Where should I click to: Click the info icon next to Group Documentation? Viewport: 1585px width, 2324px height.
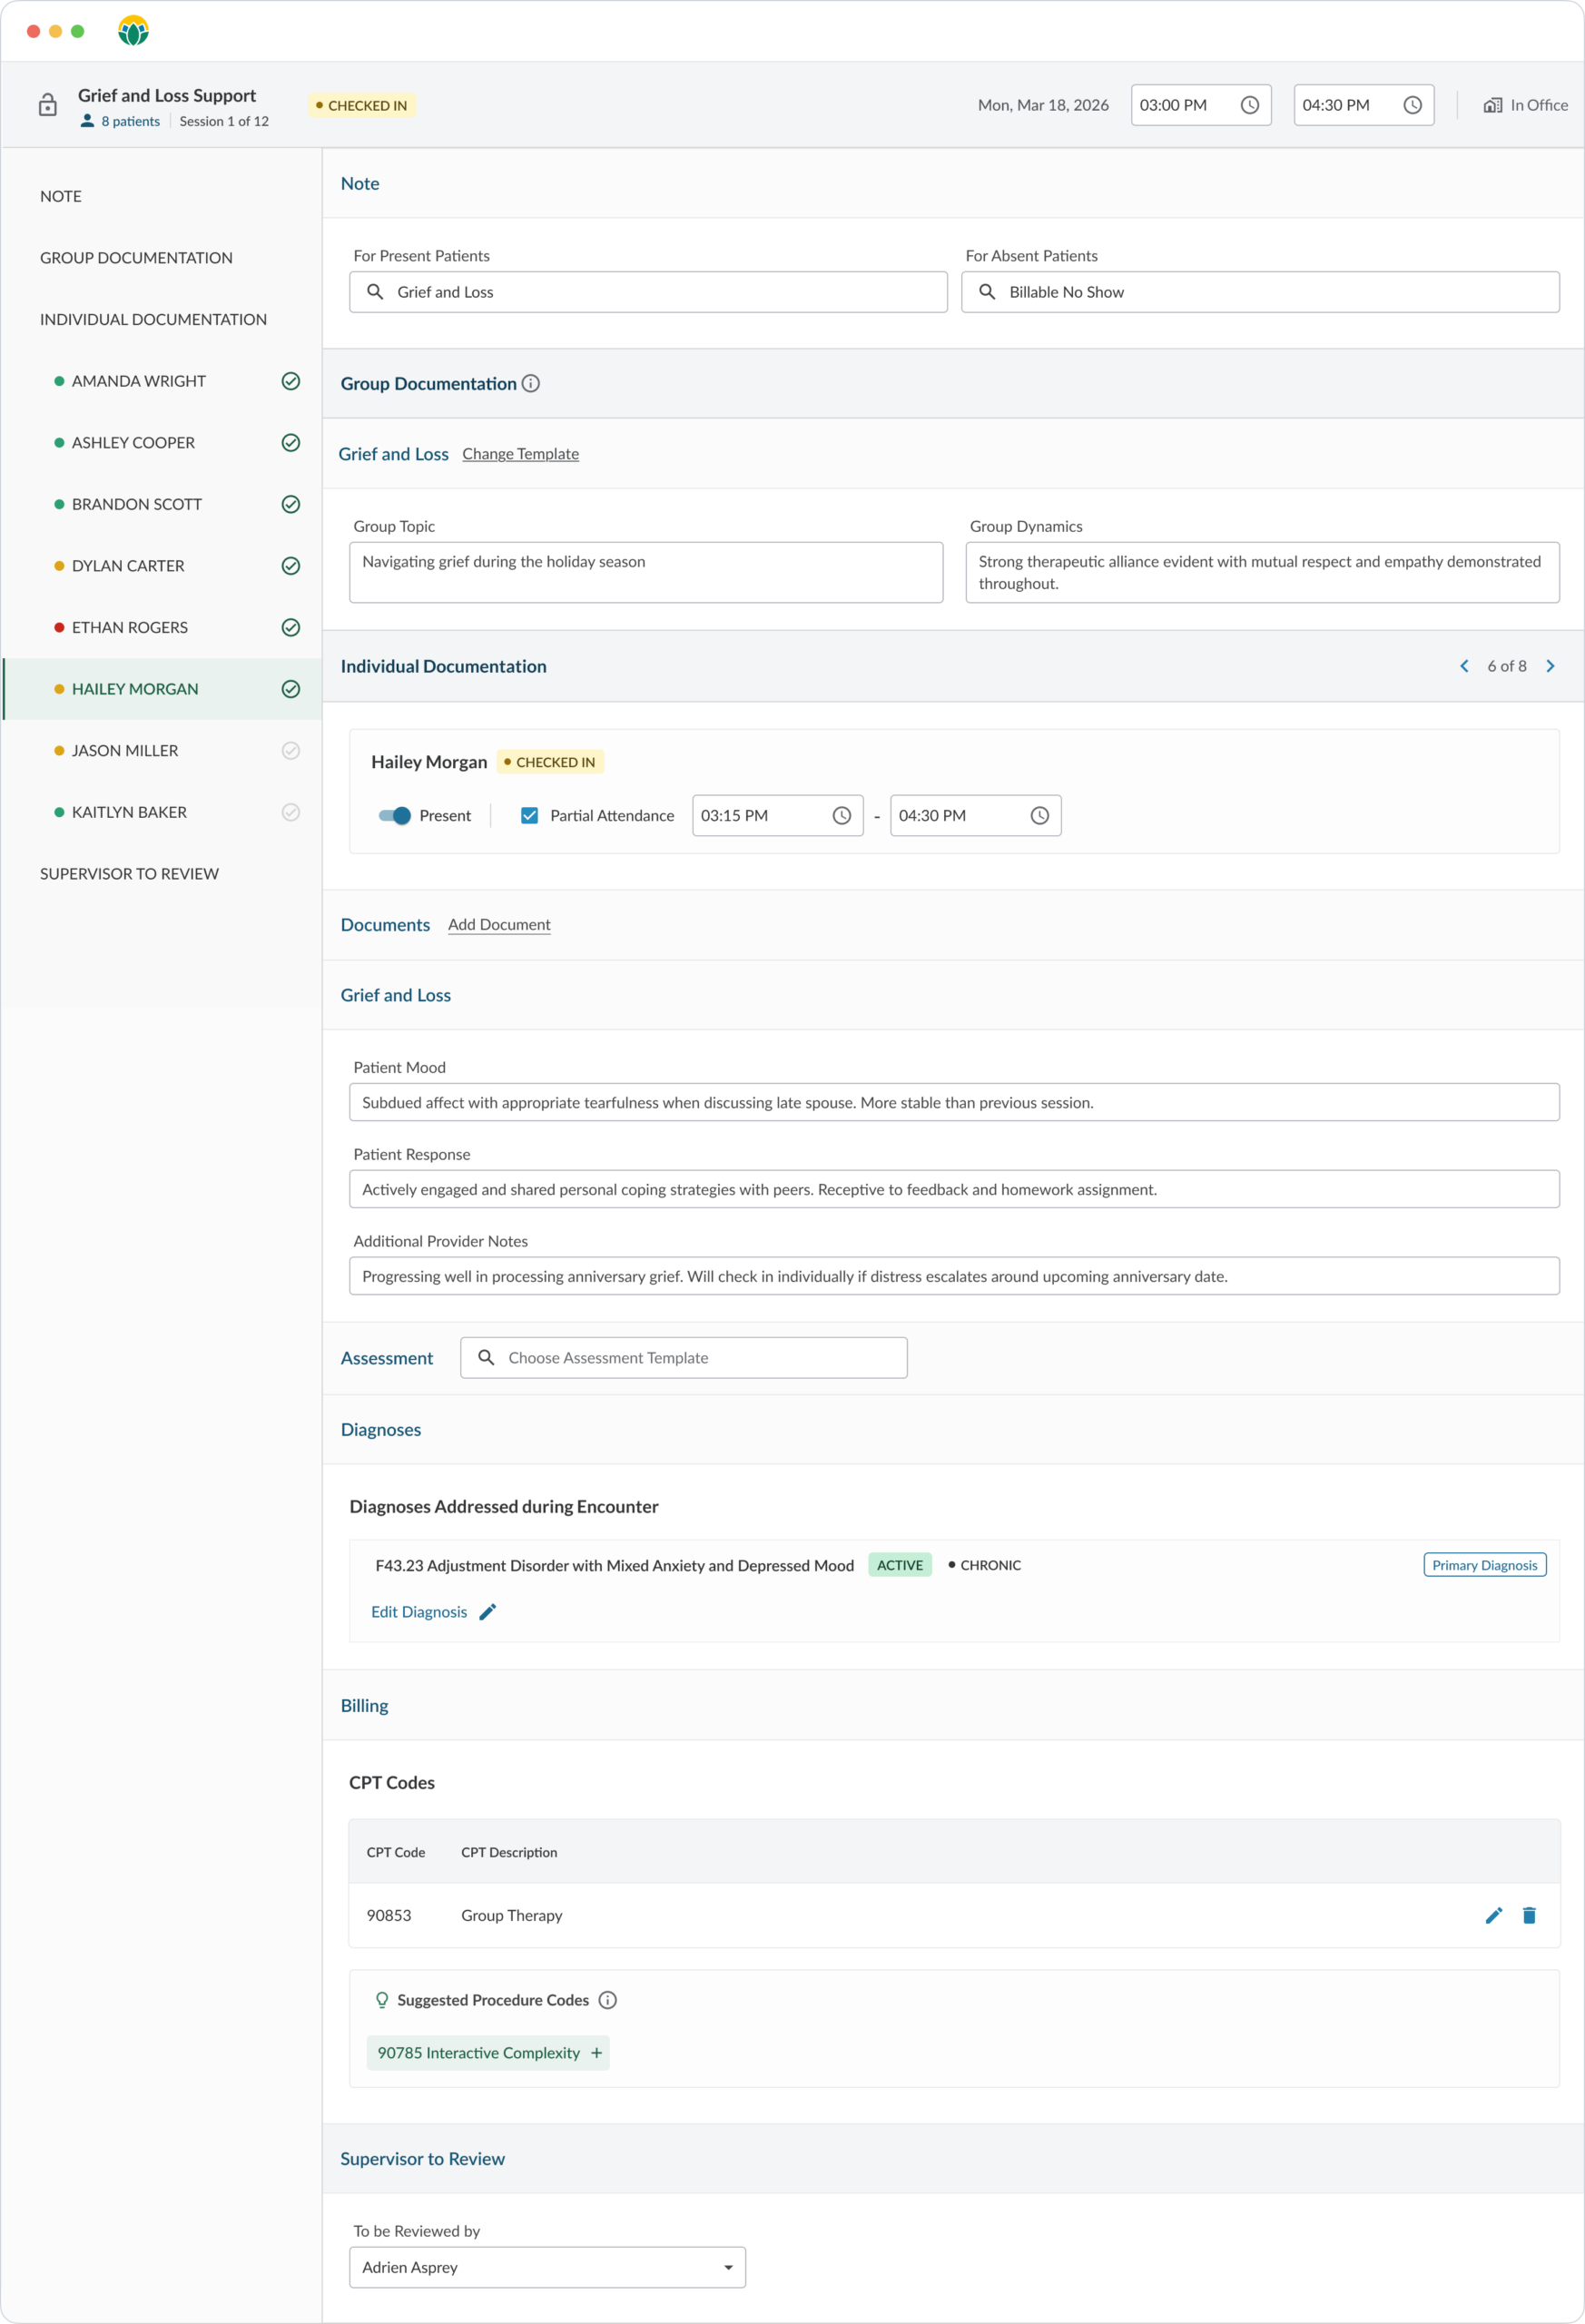point(531,384)
